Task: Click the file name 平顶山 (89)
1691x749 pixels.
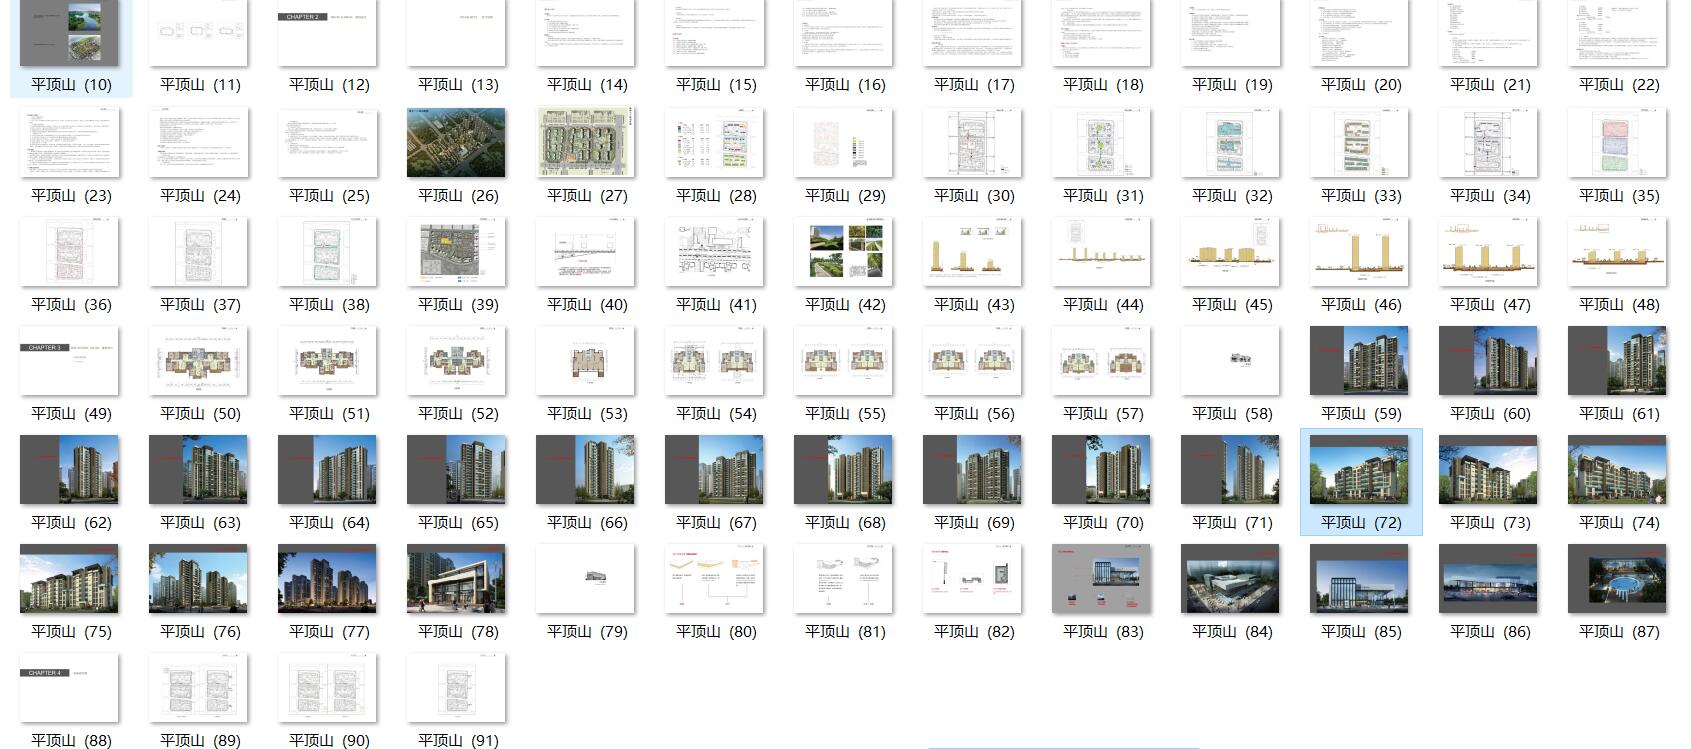Action: 200,740
